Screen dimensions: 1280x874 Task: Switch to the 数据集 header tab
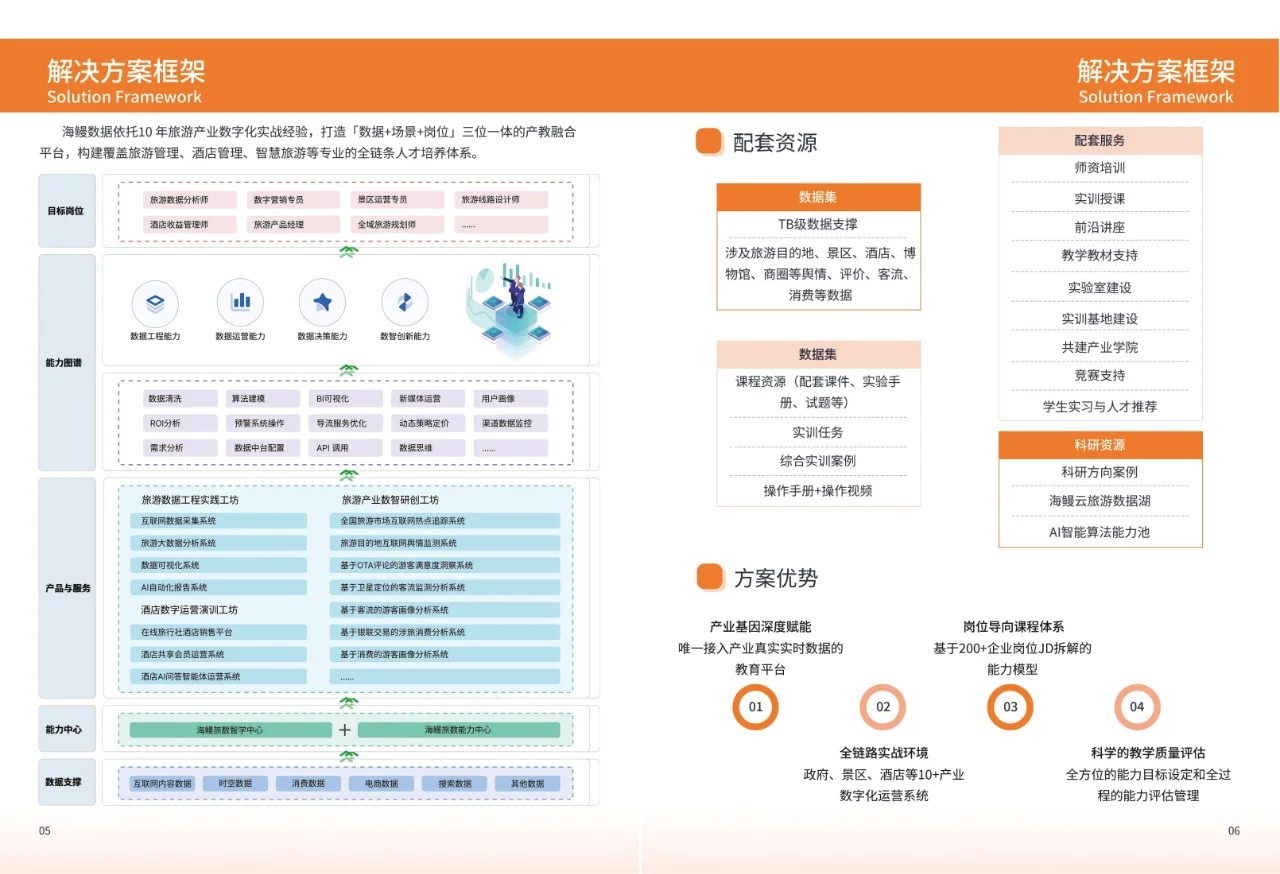(x=818, y=197)
